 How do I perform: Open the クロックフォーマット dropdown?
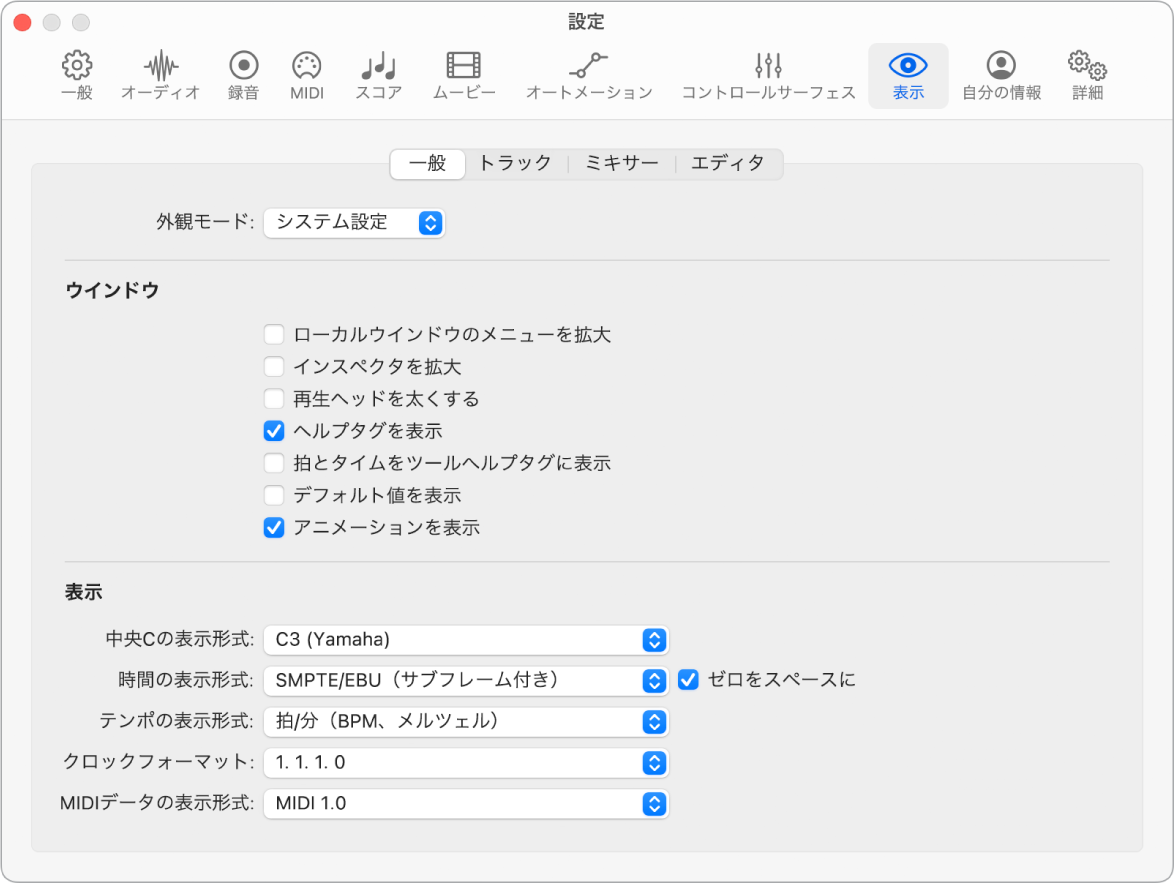(x=465, y=762)
